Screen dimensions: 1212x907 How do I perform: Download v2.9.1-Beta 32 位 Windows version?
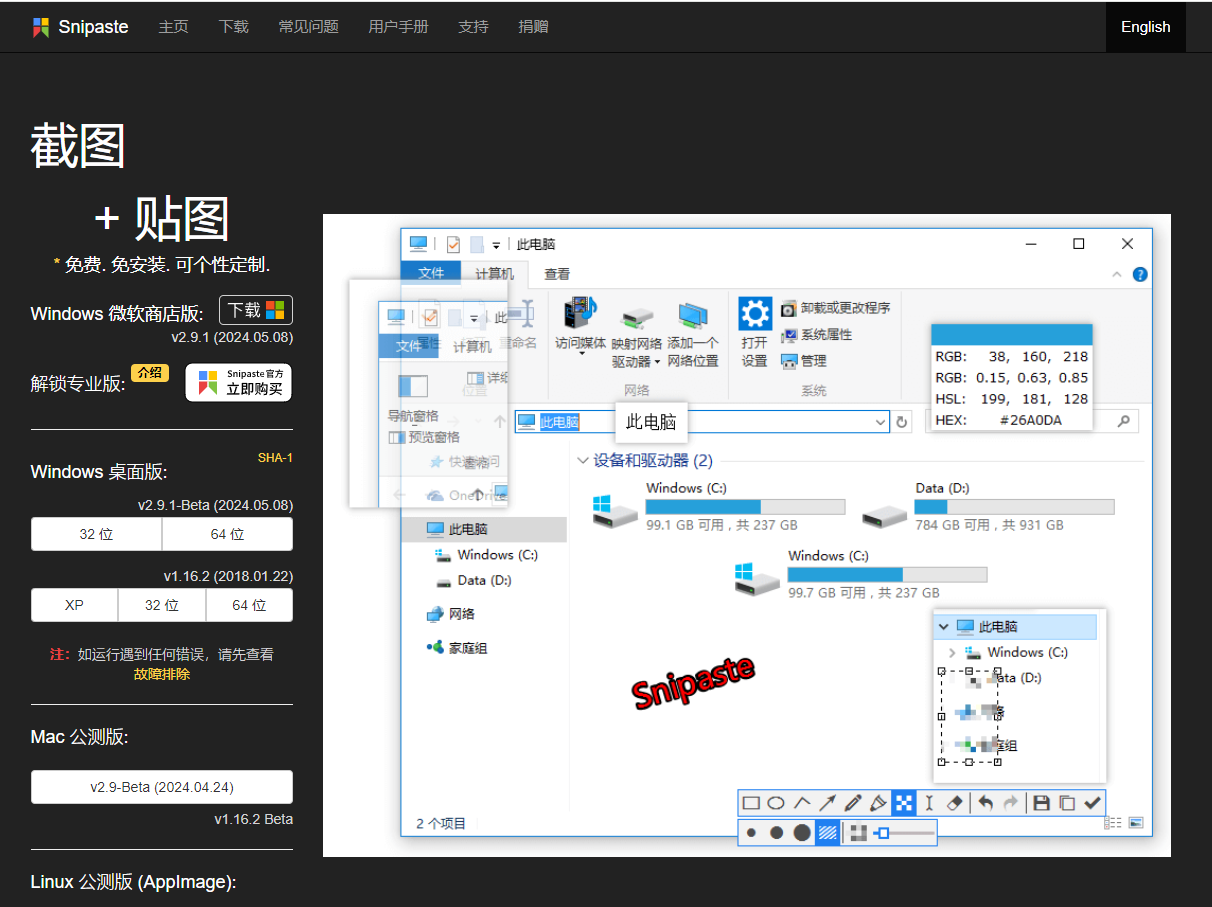point(97,534)
